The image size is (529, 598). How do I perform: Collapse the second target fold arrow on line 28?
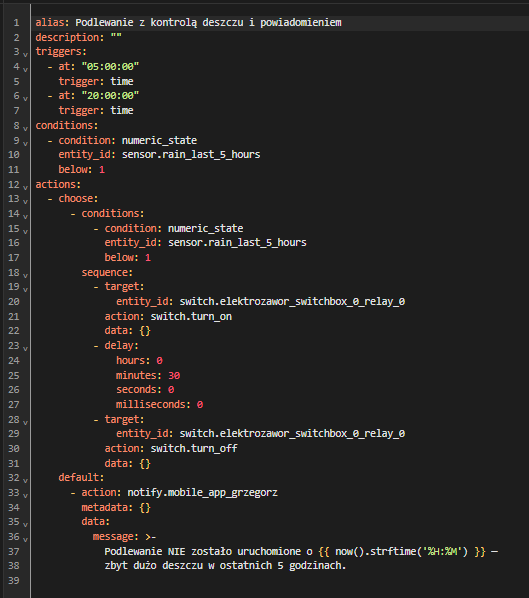tap(25, 422)
